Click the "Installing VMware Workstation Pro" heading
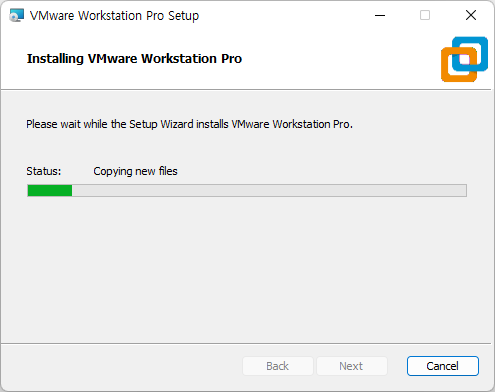Image resolution: width=495 pixels, height=392 pixels. (134, 59)
